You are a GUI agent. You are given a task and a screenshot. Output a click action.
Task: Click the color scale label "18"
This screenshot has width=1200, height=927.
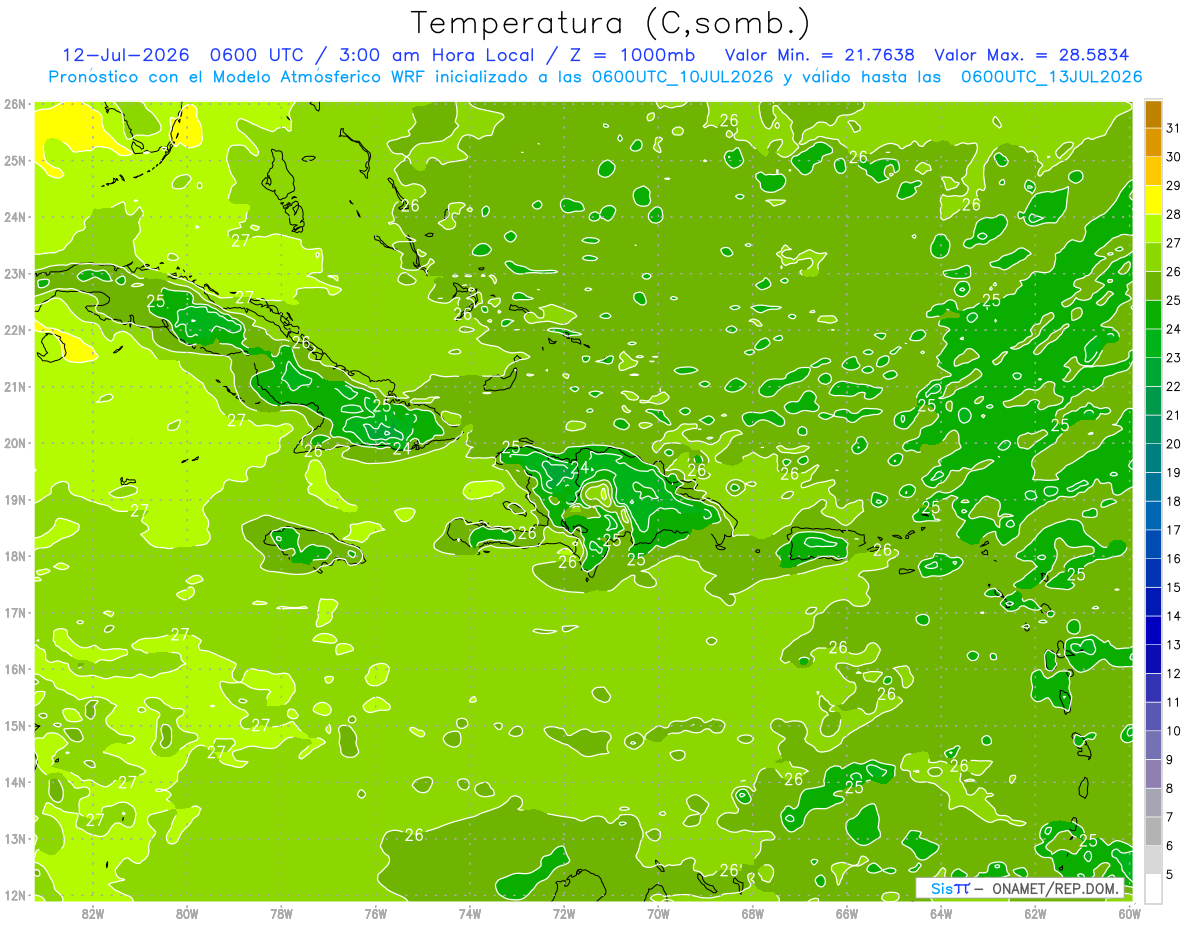coord(1174,502)
